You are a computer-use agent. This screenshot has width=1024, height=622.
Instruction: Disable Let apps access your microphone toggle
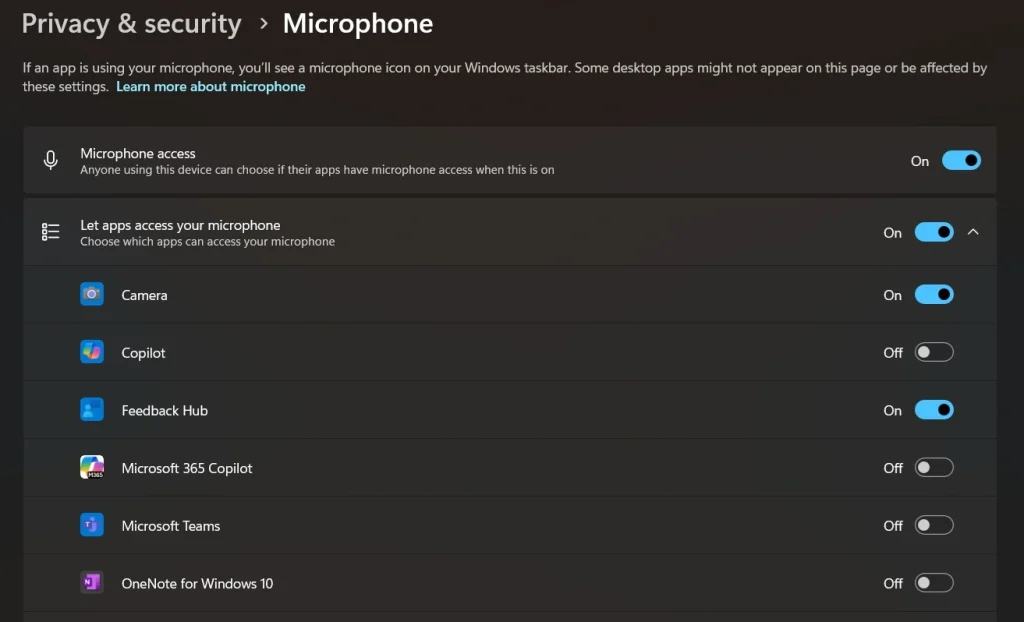(934, 232)
